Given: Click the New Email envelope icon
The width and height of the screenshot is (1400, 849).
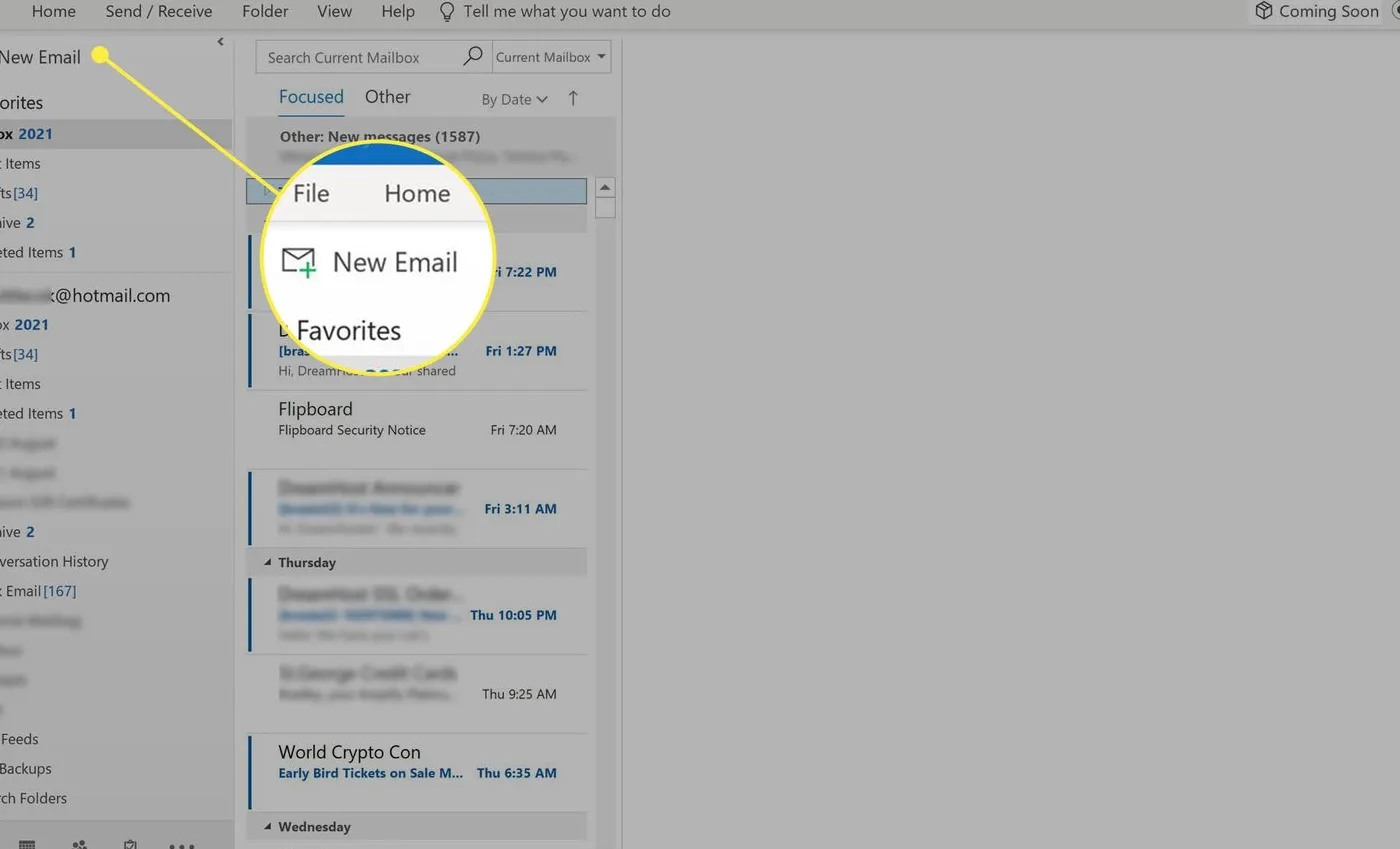Looking at the screenshot, I should 299,262.
